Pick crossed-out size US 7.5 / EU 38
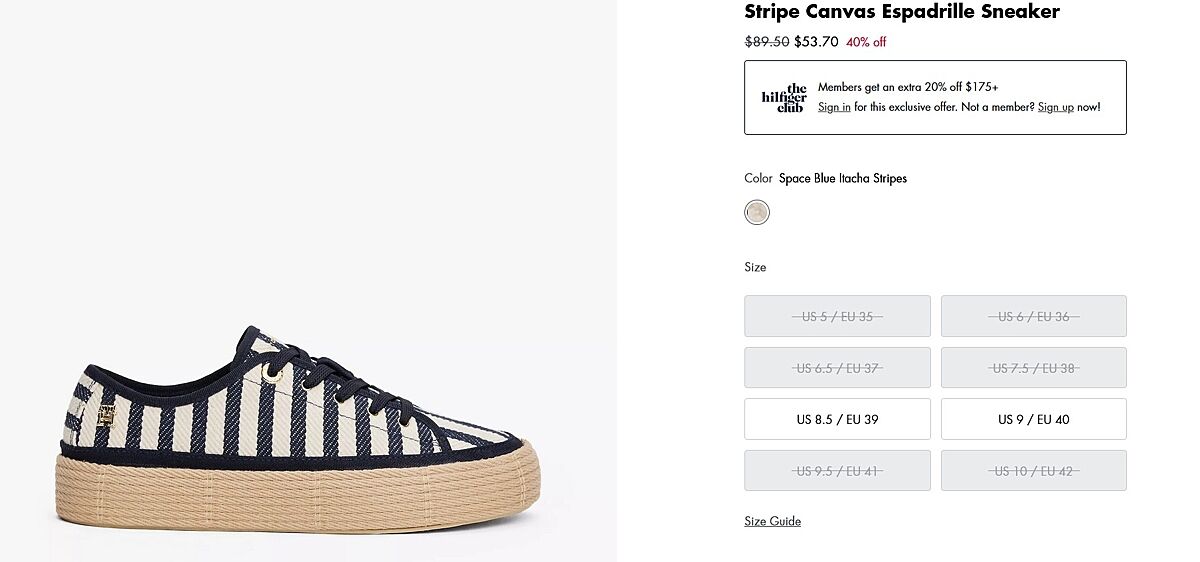This screenshot has width=1200, height=562. click(x=1033, y=368)
